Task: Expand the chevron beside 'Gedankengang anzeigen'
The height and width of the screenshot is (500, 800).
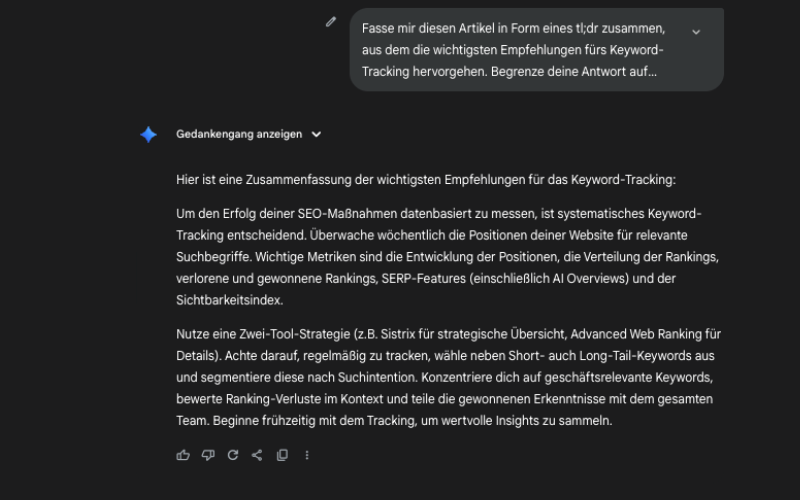Action: [316, 134]
